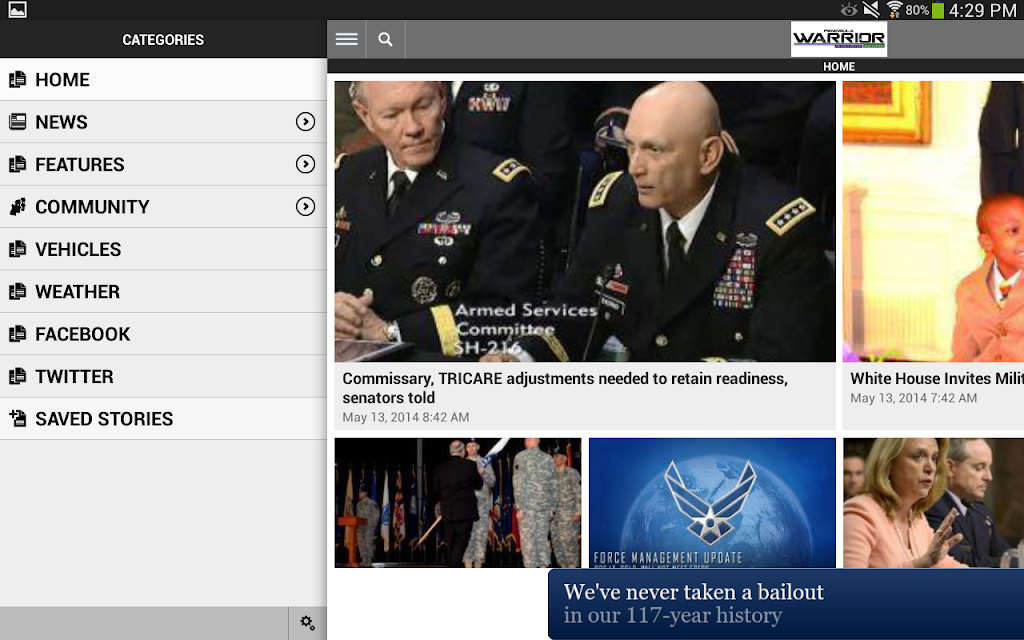Tap the May 13, 2014 8:42 AM timestamp

pos(406,417)
